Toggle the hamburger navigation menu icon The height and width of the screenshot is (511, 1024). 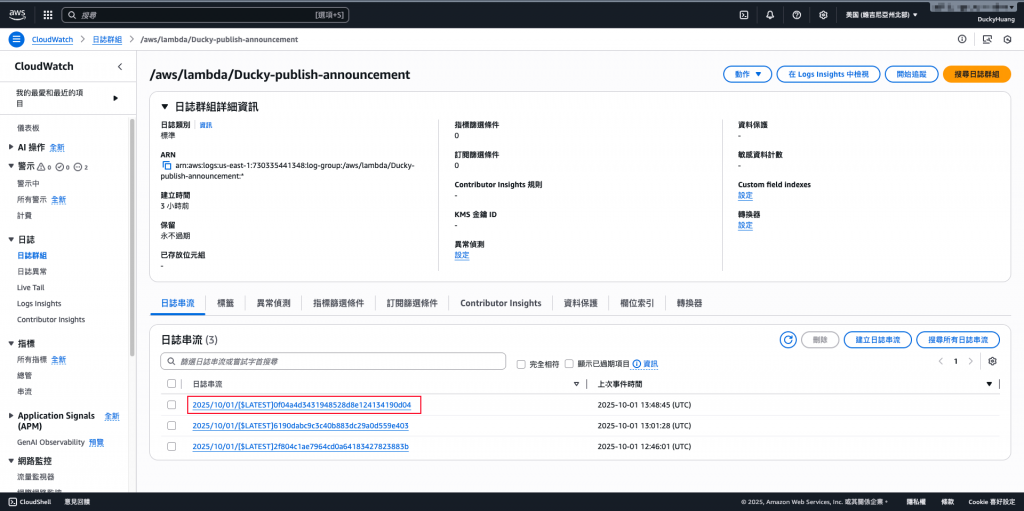[x=16, y=39]
